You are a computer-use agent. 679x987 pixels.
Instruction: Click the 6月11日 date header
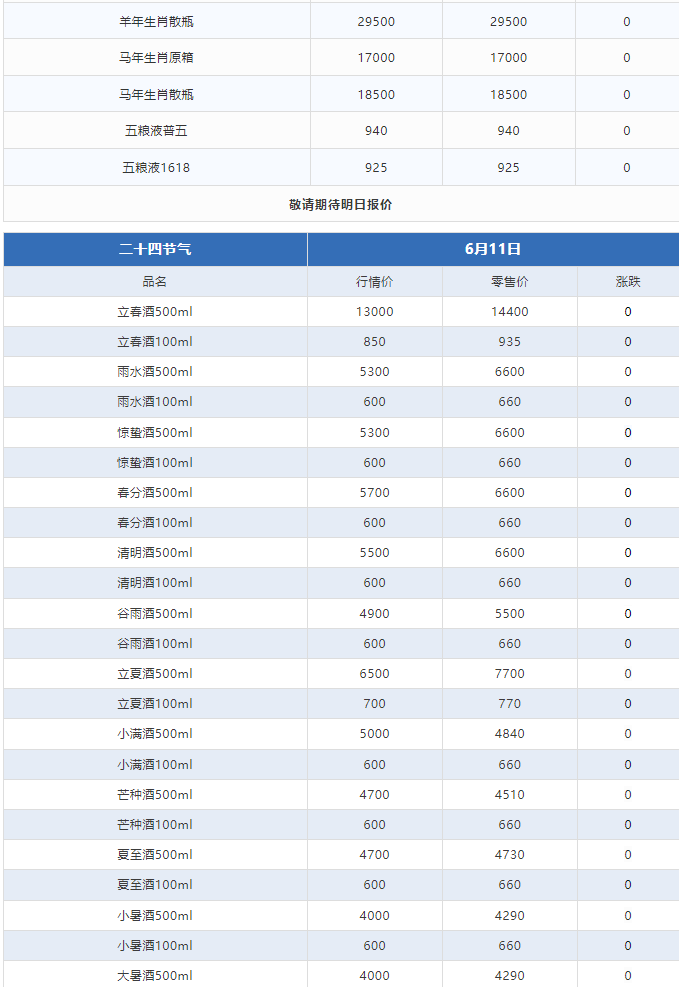pos(493,249)
